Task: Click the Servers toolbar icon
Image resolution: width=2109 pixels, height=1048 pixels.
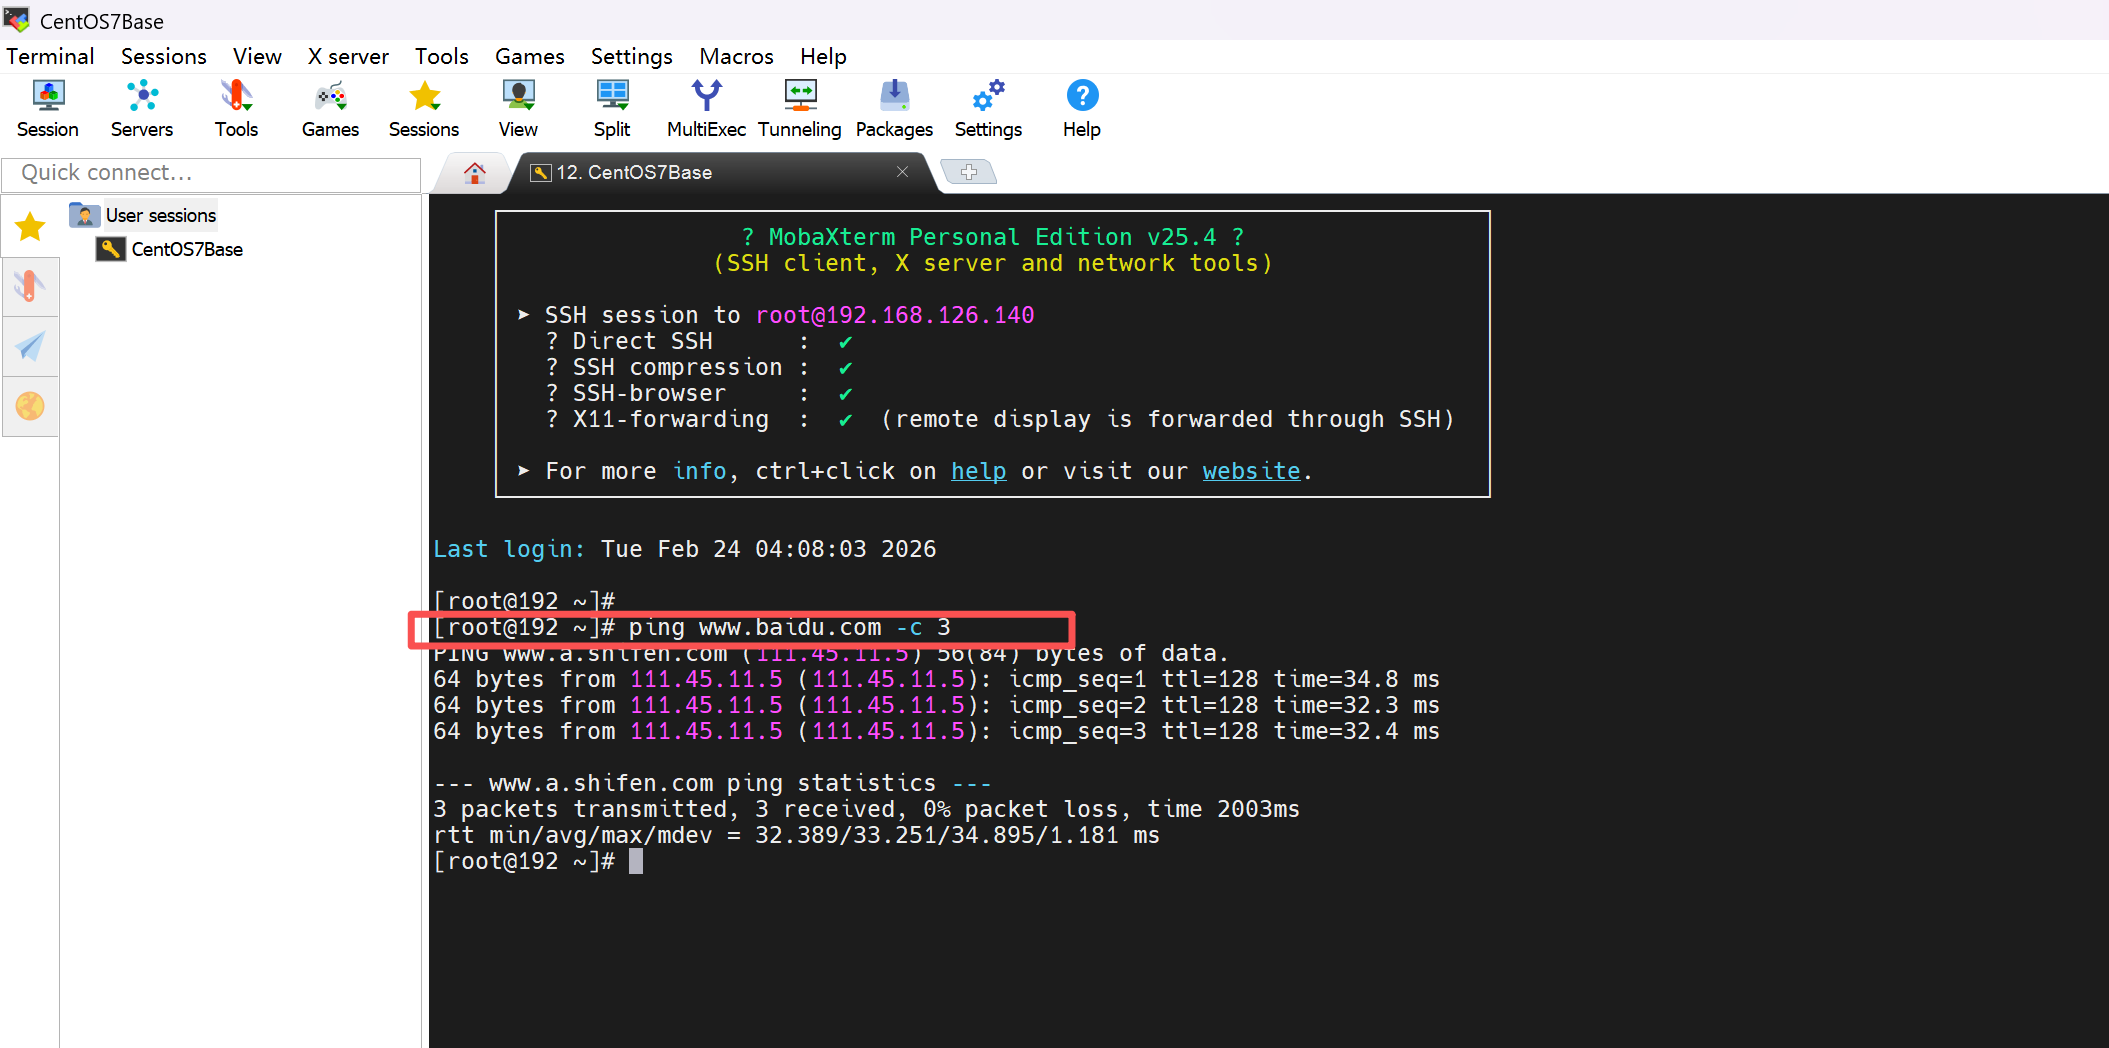Action: [142, 109]
